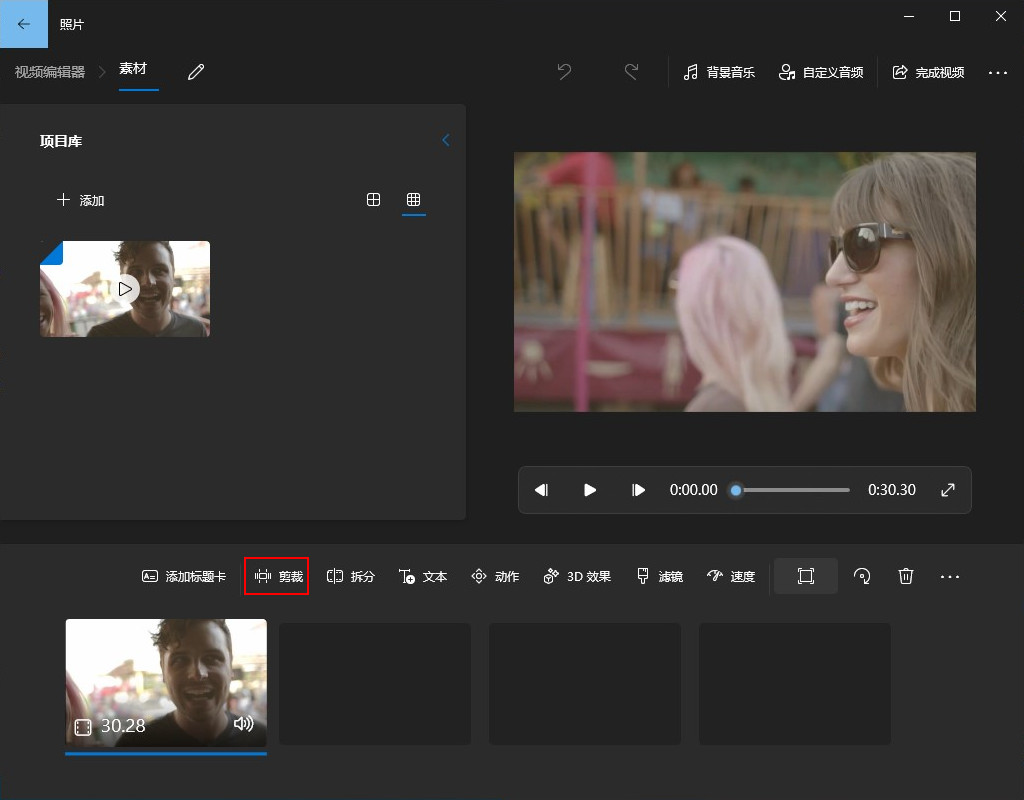Delete the selected clip with trash icon

(906, 576)
